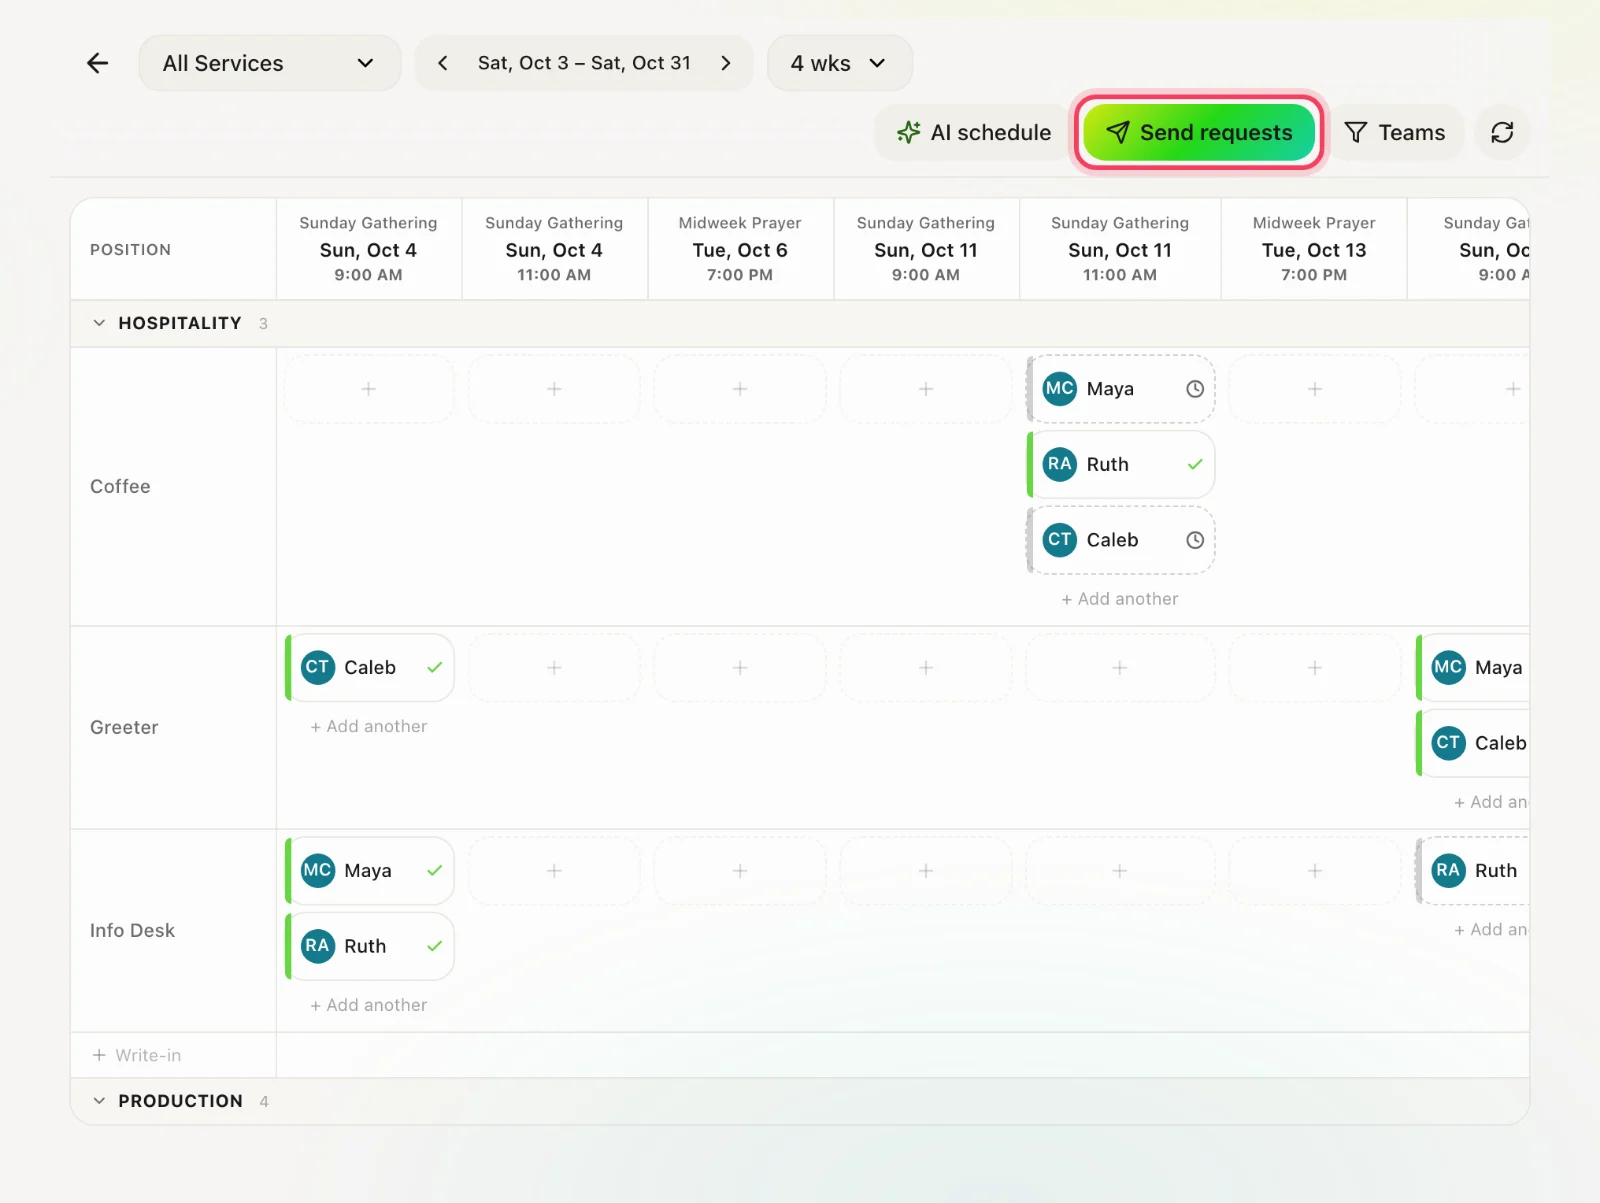The width and height of the screenshot is (1600, 1203).
Task: Collapse the PRODUCTION section
Action: tap(99, 1101)
